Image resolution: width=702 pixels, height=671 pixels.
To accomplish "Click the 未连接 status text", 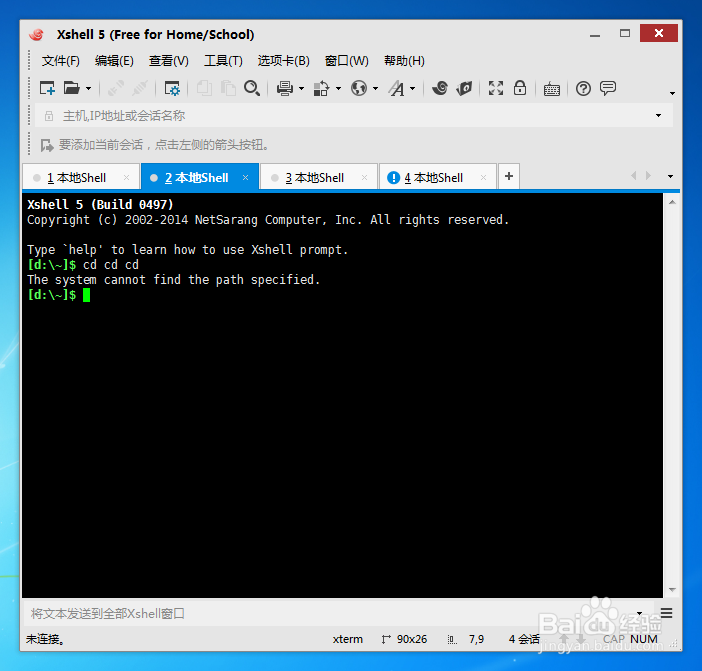I will click(45, 639).
